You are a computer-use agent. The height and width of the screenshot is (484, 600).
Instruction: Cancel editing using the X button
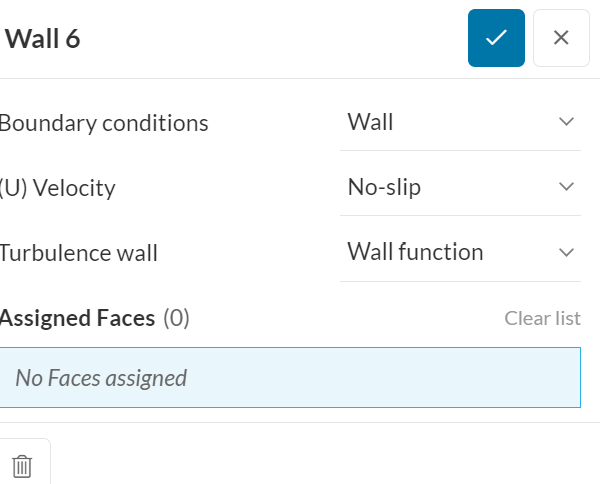point(561,38)
